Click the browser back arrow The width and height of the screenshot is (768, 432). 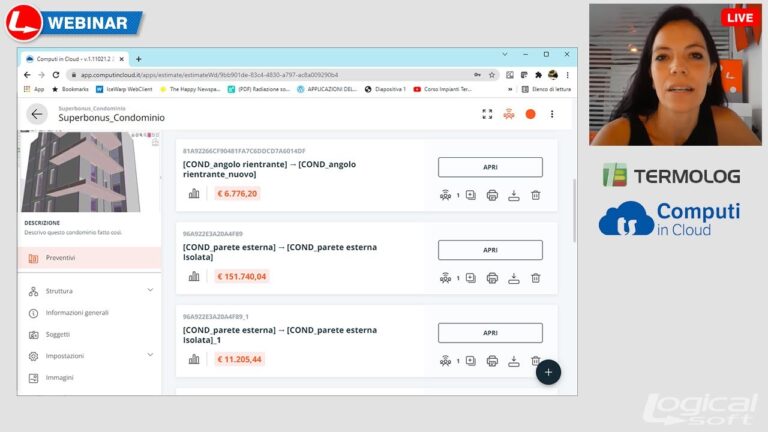click(x=27, y=75)
